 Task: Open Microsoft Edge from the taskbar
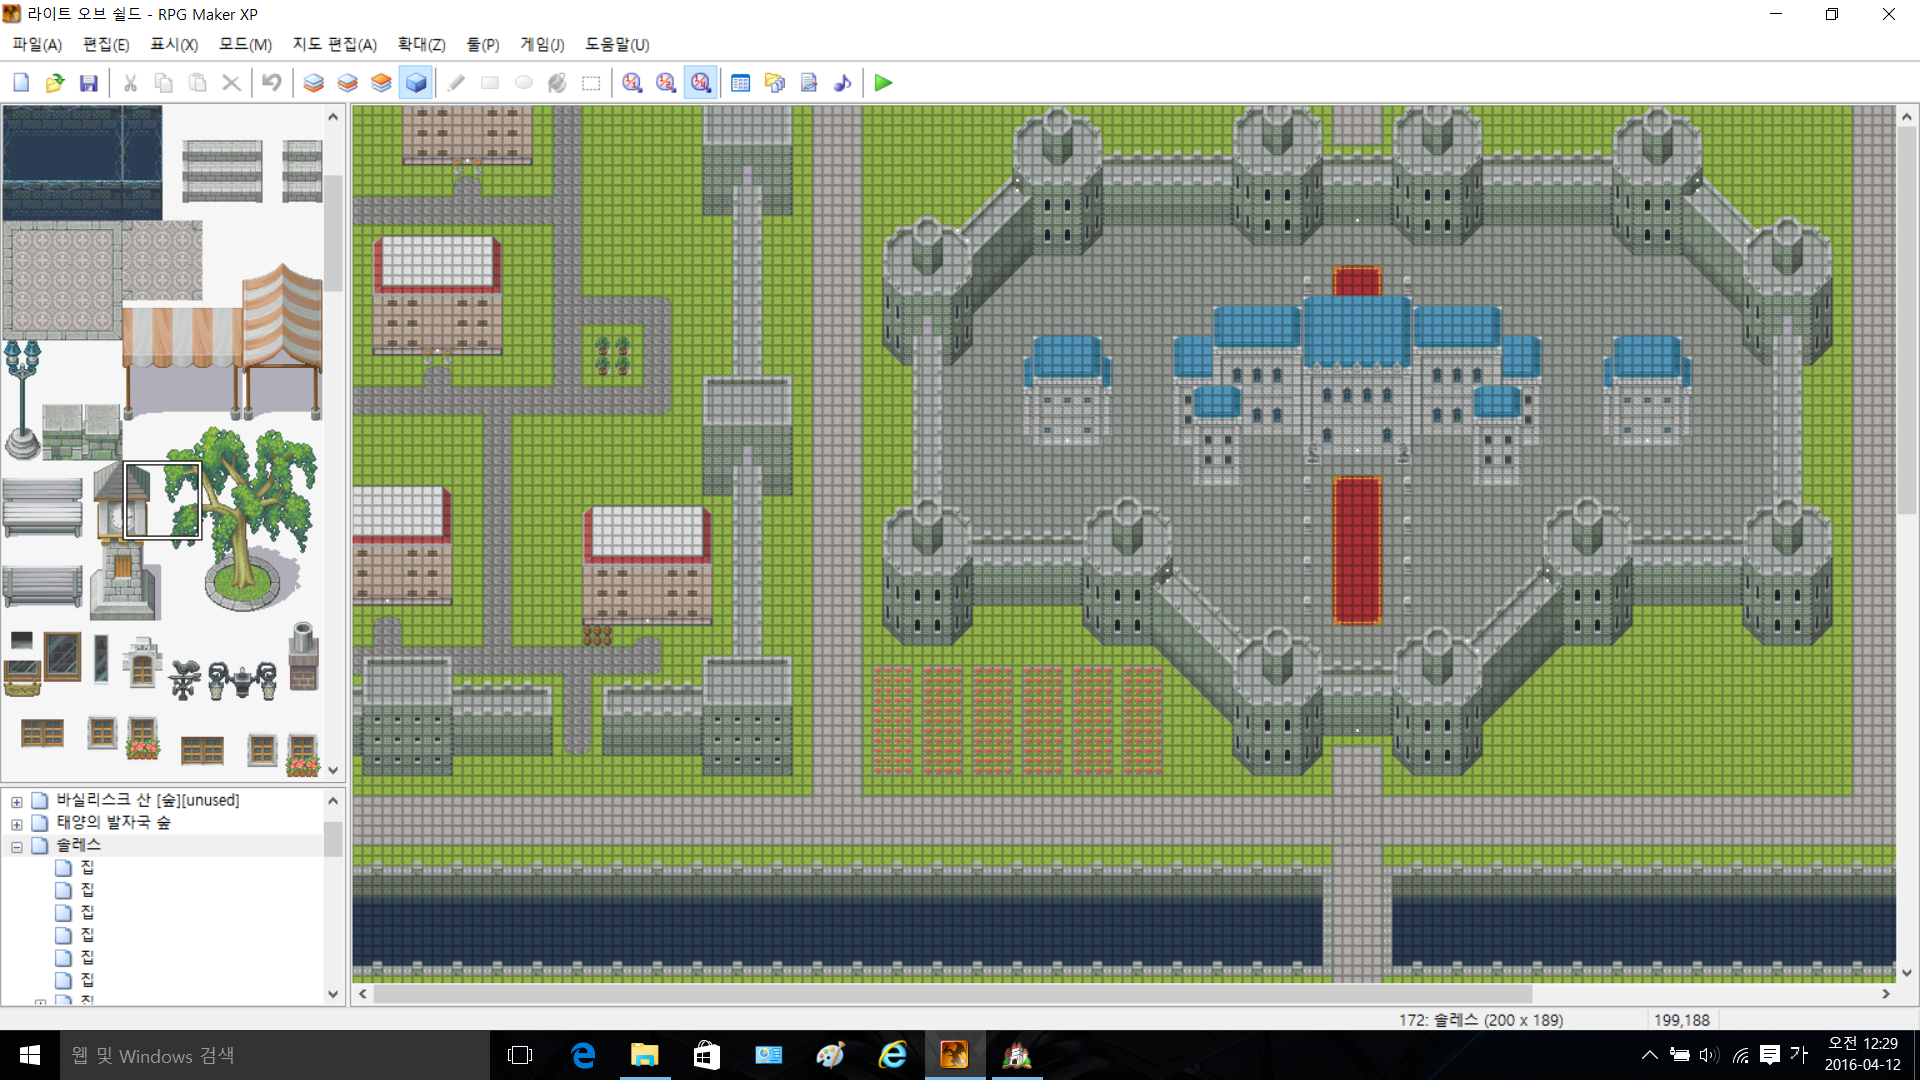(x=583, y=1055)
